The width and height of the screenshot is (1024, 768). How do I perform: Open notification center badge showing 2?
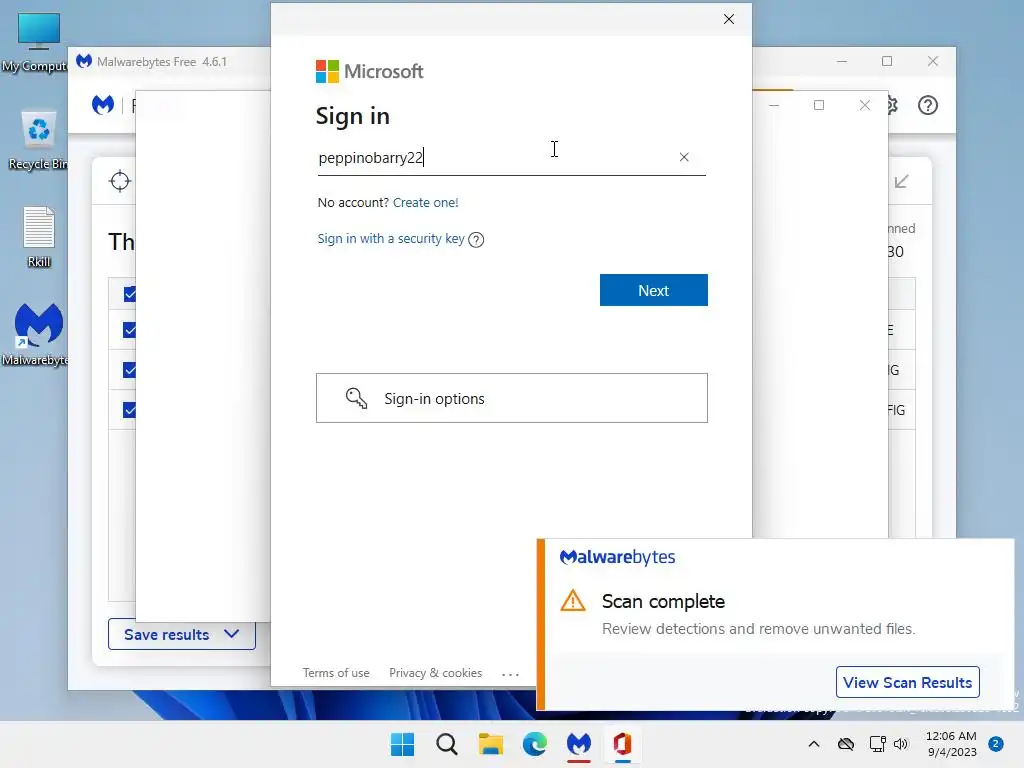pyautogui.click(x=996, y=744)
